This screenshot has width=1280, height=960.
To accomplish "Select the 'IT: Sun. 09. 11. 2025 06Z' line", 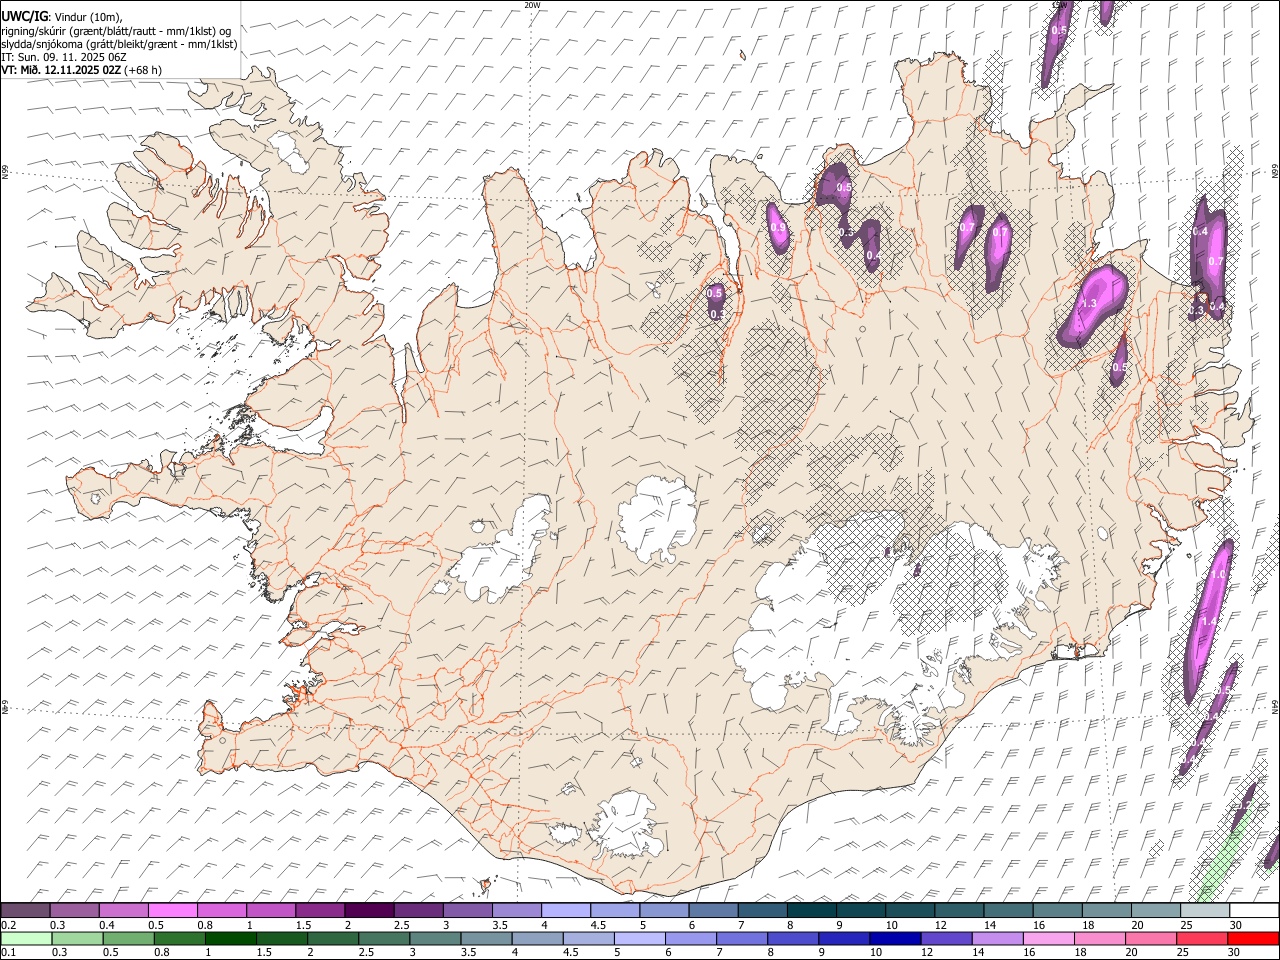I will click(64, 57).
